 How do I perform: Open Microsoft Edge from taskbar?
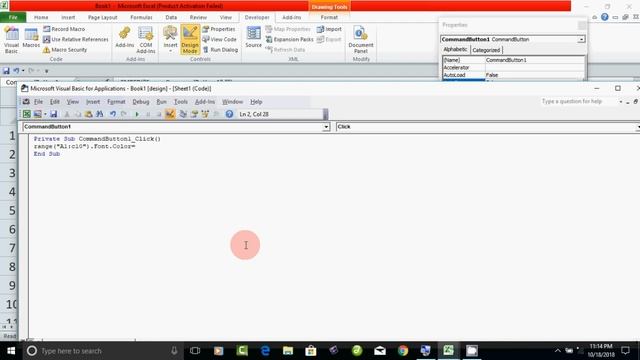tap(265, 351)
